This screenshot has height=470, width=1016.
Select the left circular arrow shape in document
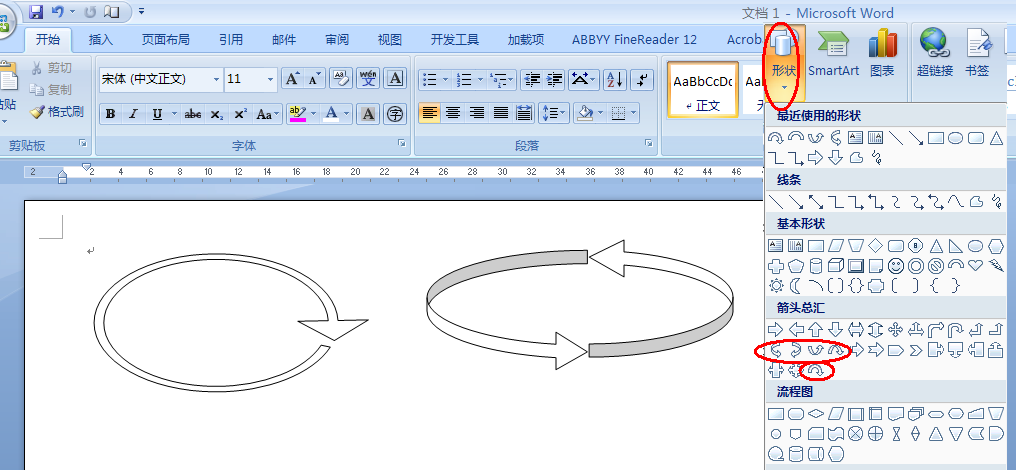231,322
